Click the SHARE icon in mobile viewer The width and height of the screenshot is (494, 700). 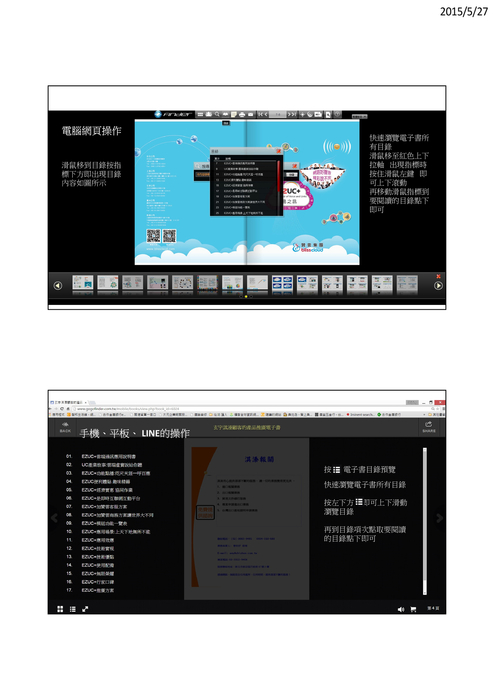click(x=429, y=427)
